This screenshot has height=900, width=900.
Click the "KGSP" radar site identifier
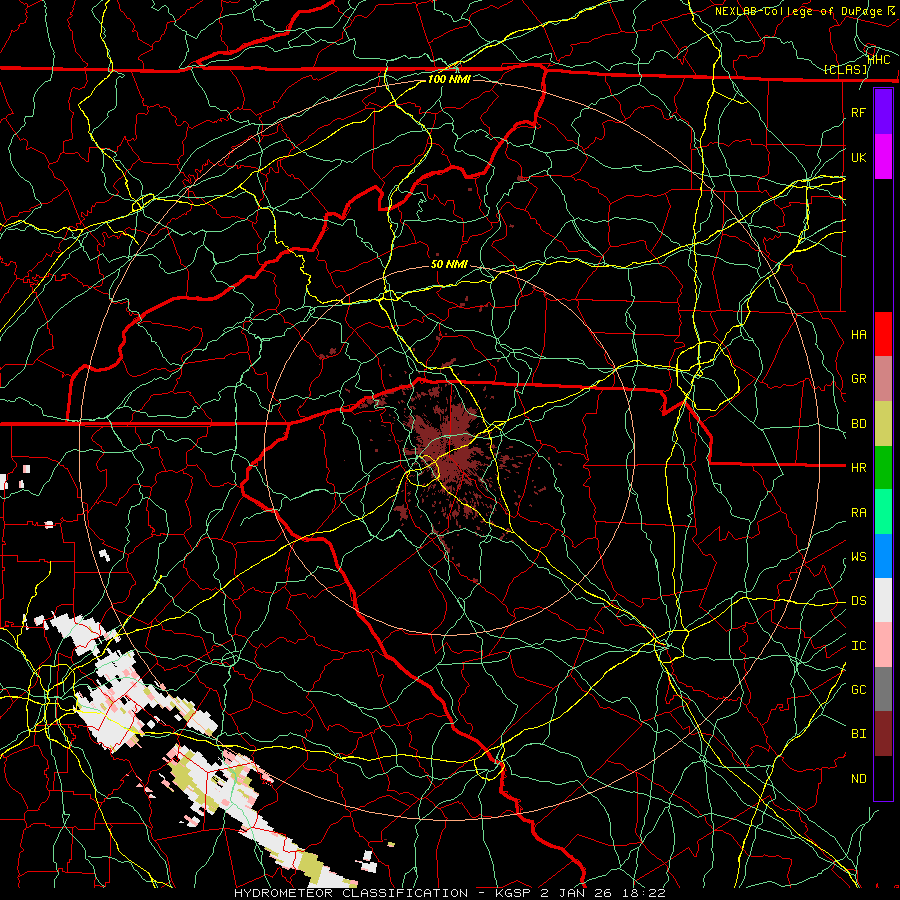click(514, 893)
